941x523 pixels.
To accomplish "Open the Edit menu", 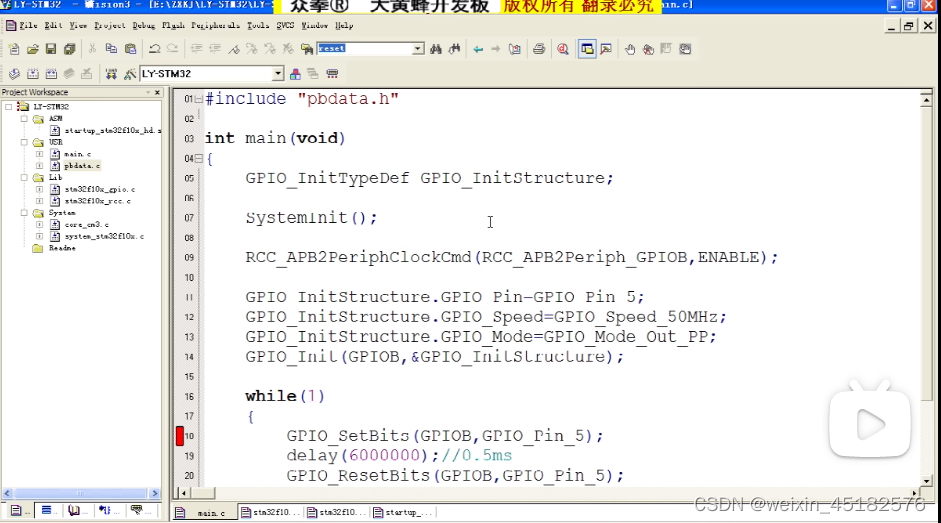I will pos(53,25).
